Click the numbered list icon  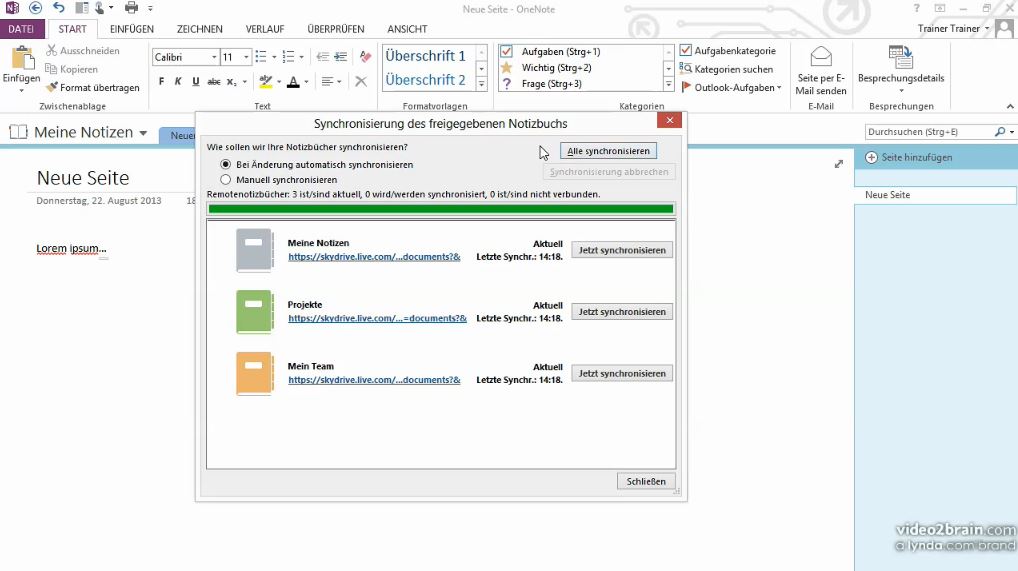click(x=289, y=57)
